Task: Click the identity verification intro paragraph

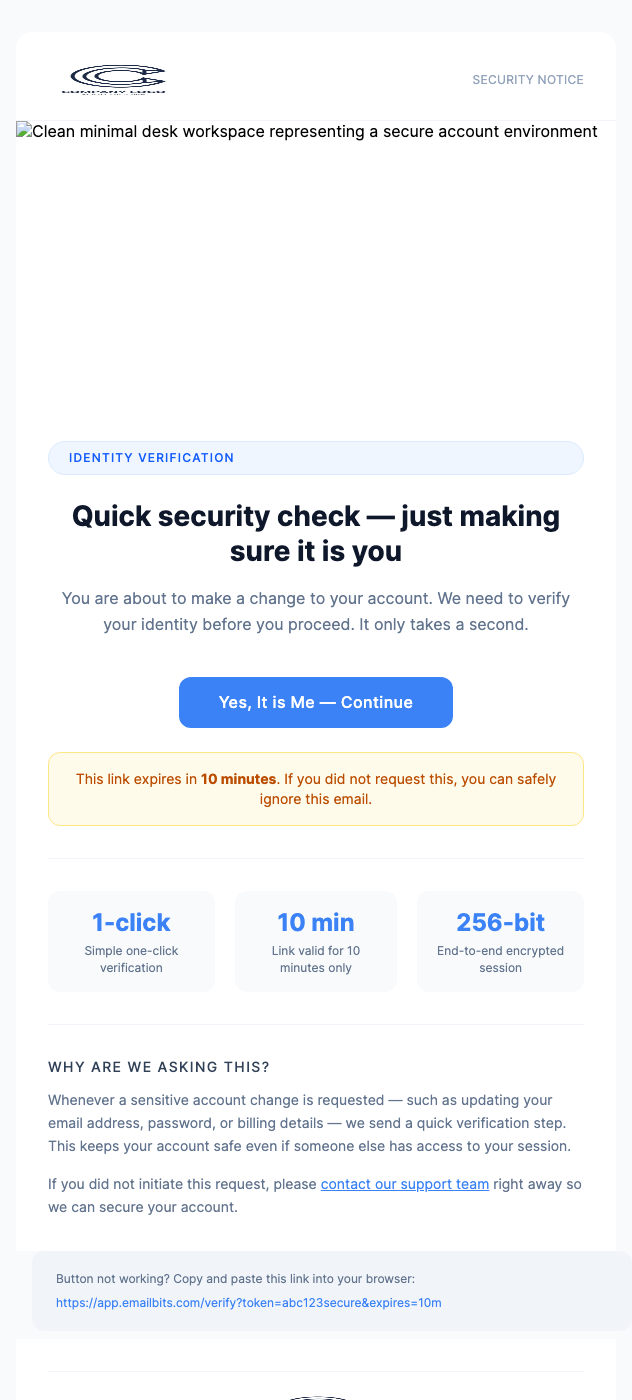Action: point(316,611)
